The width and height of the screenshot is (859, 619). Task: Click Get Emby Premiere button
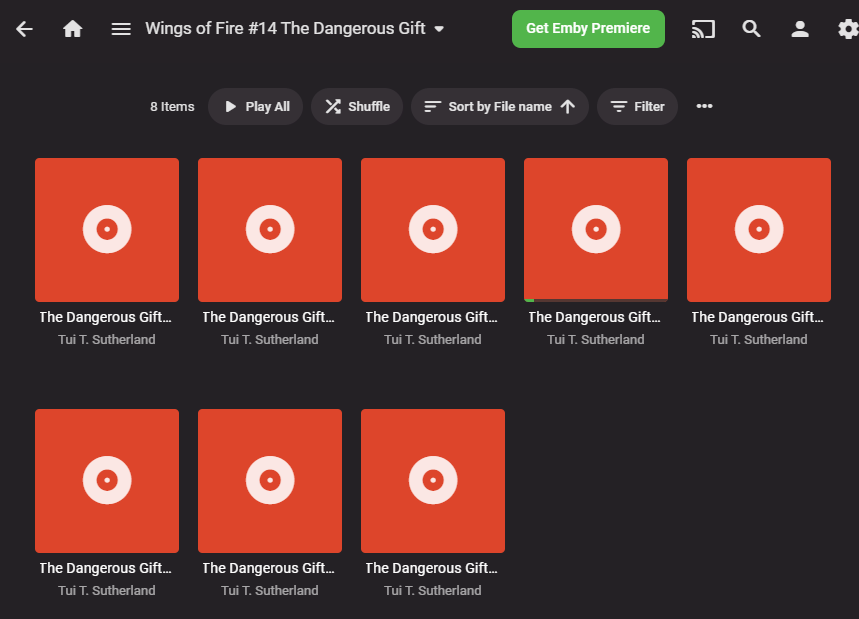(x=588, y=28)
